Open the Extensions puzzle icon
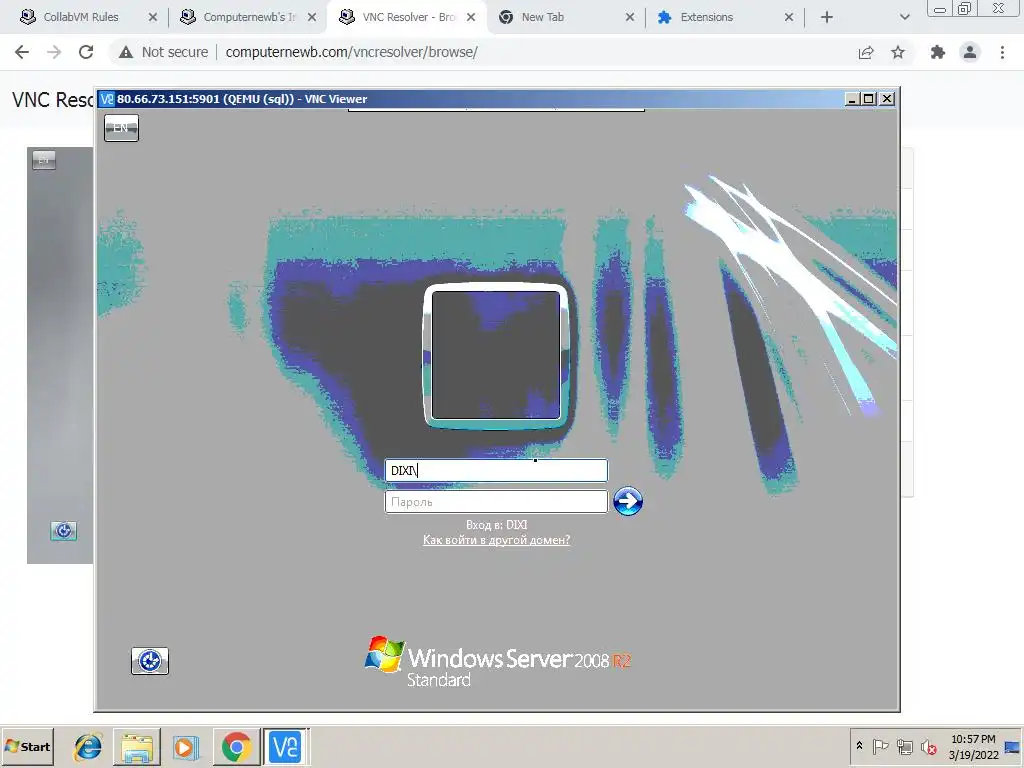Screen dimensions: 1024x768 coord(938,52)
